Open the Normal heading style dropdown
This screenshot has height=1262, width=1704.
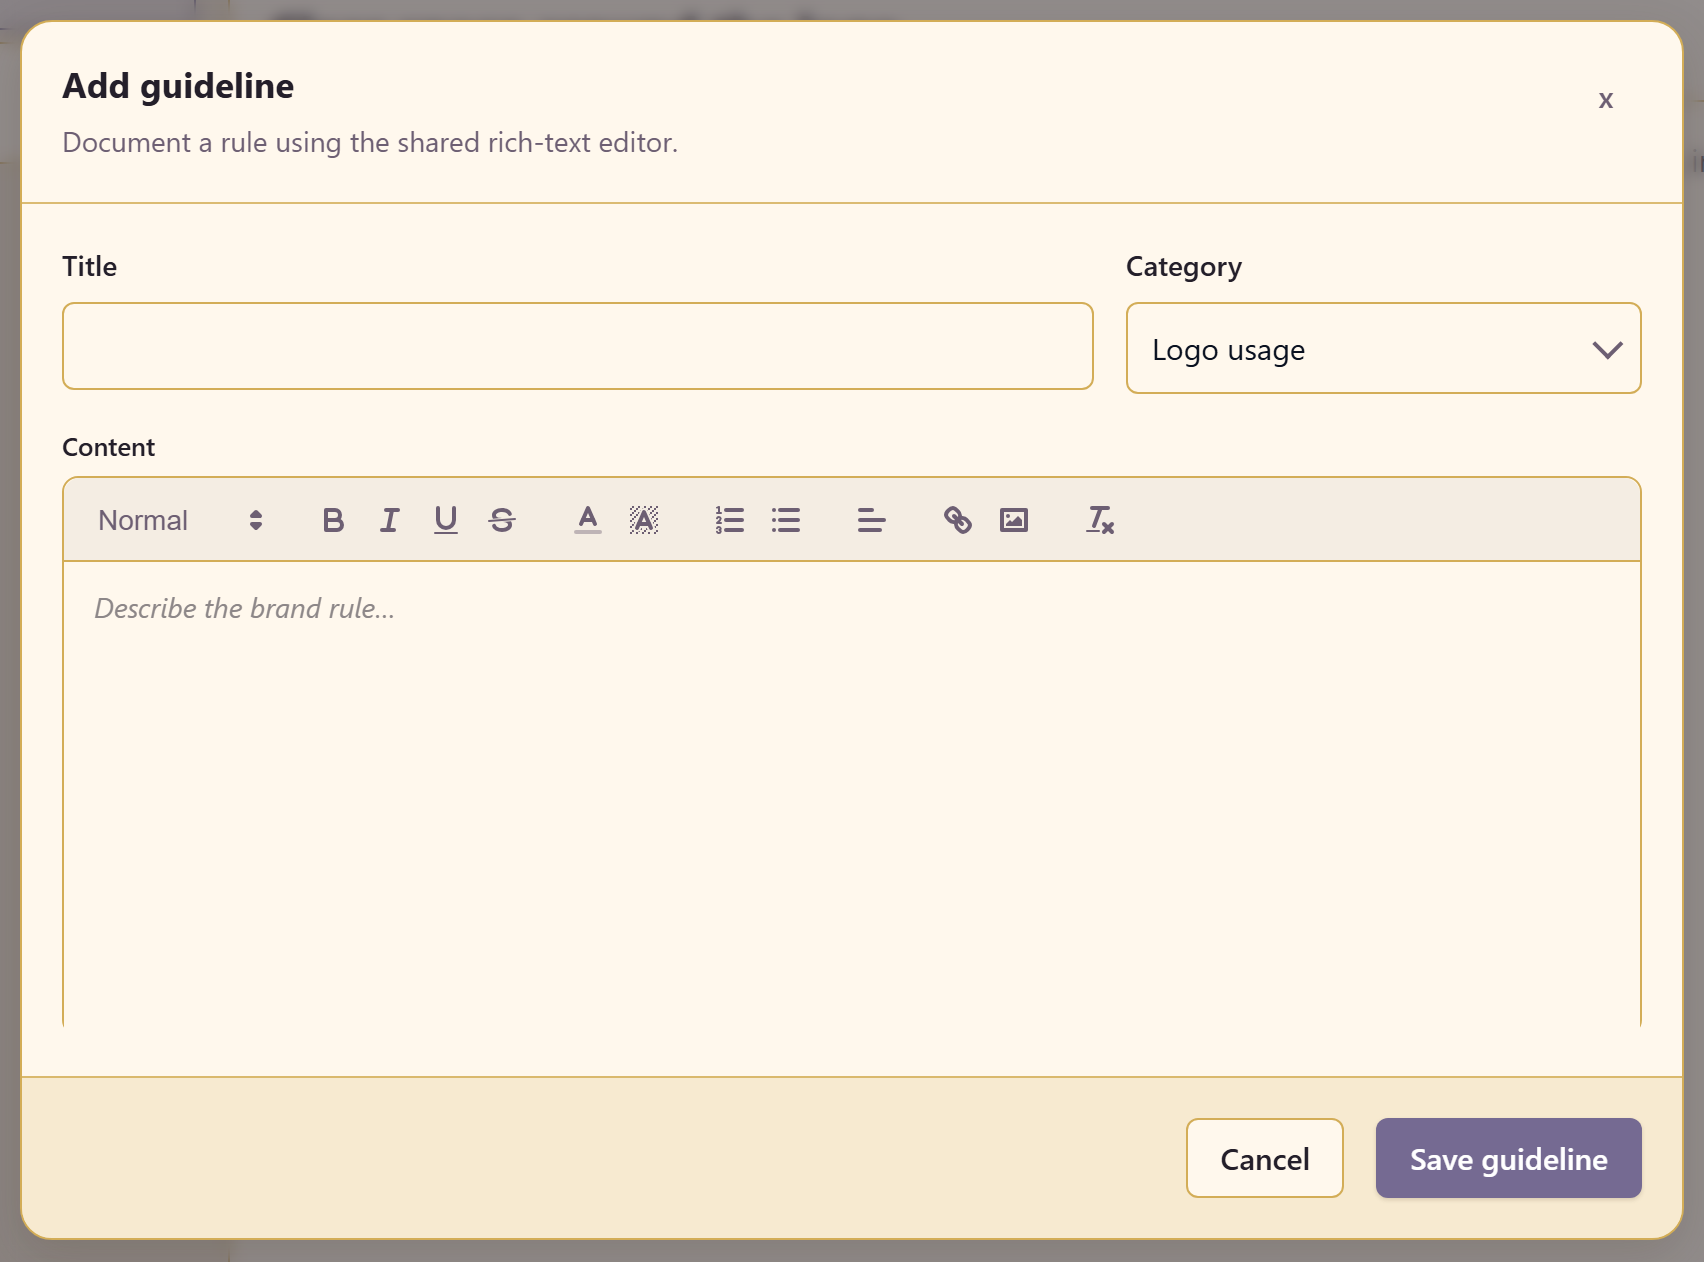coord(180,520)
